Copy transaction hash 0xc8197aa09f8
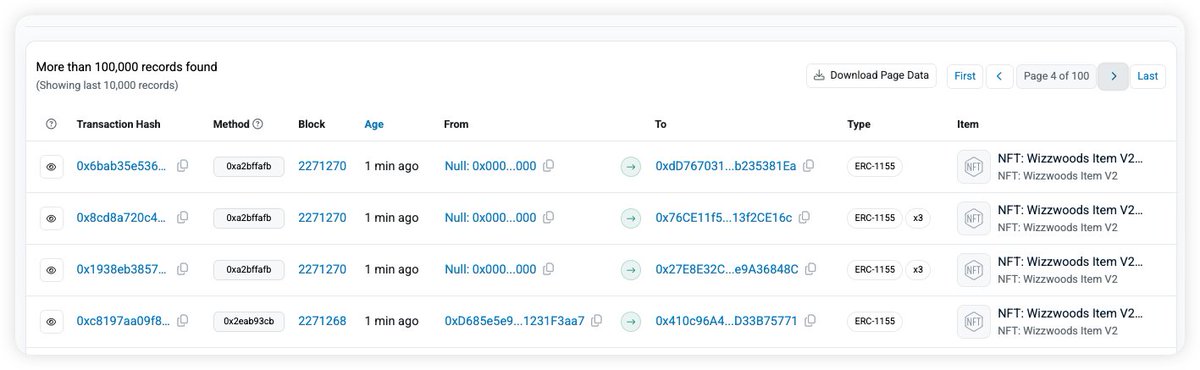 click(182, 322)
